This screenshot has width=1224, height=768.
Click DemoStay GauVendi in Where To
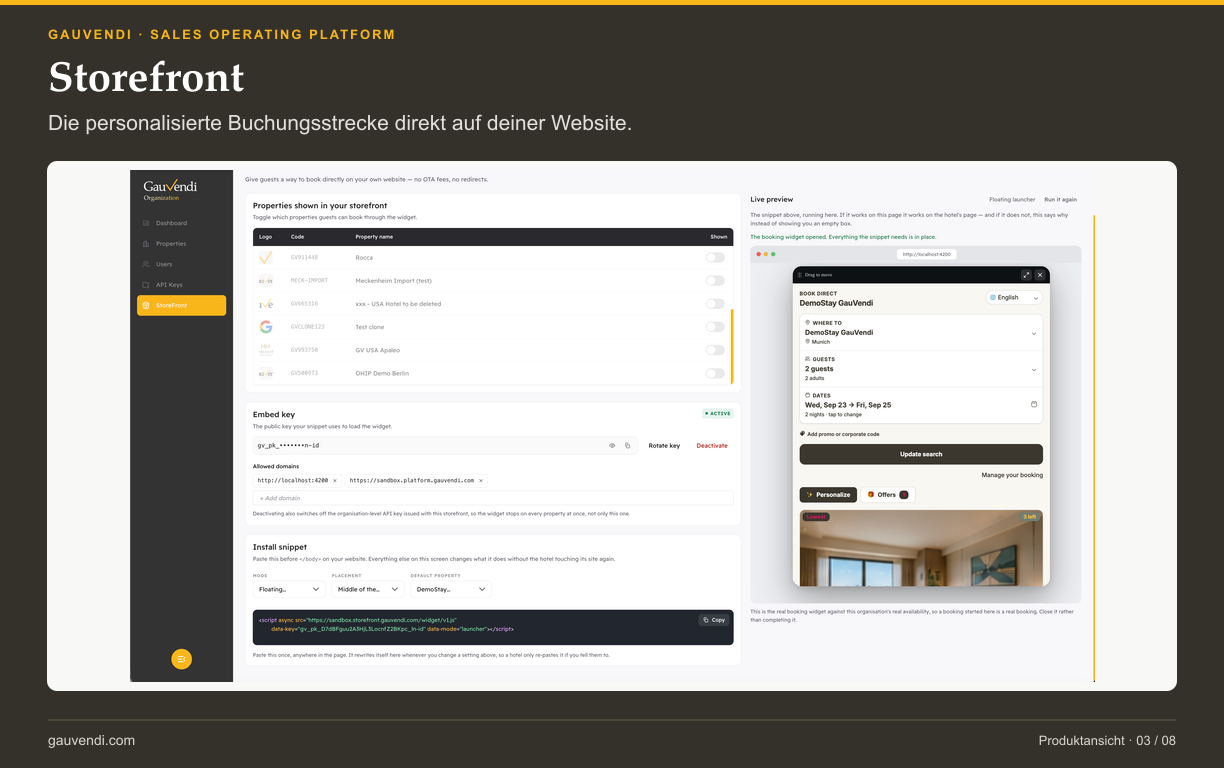tap(839, 332)
